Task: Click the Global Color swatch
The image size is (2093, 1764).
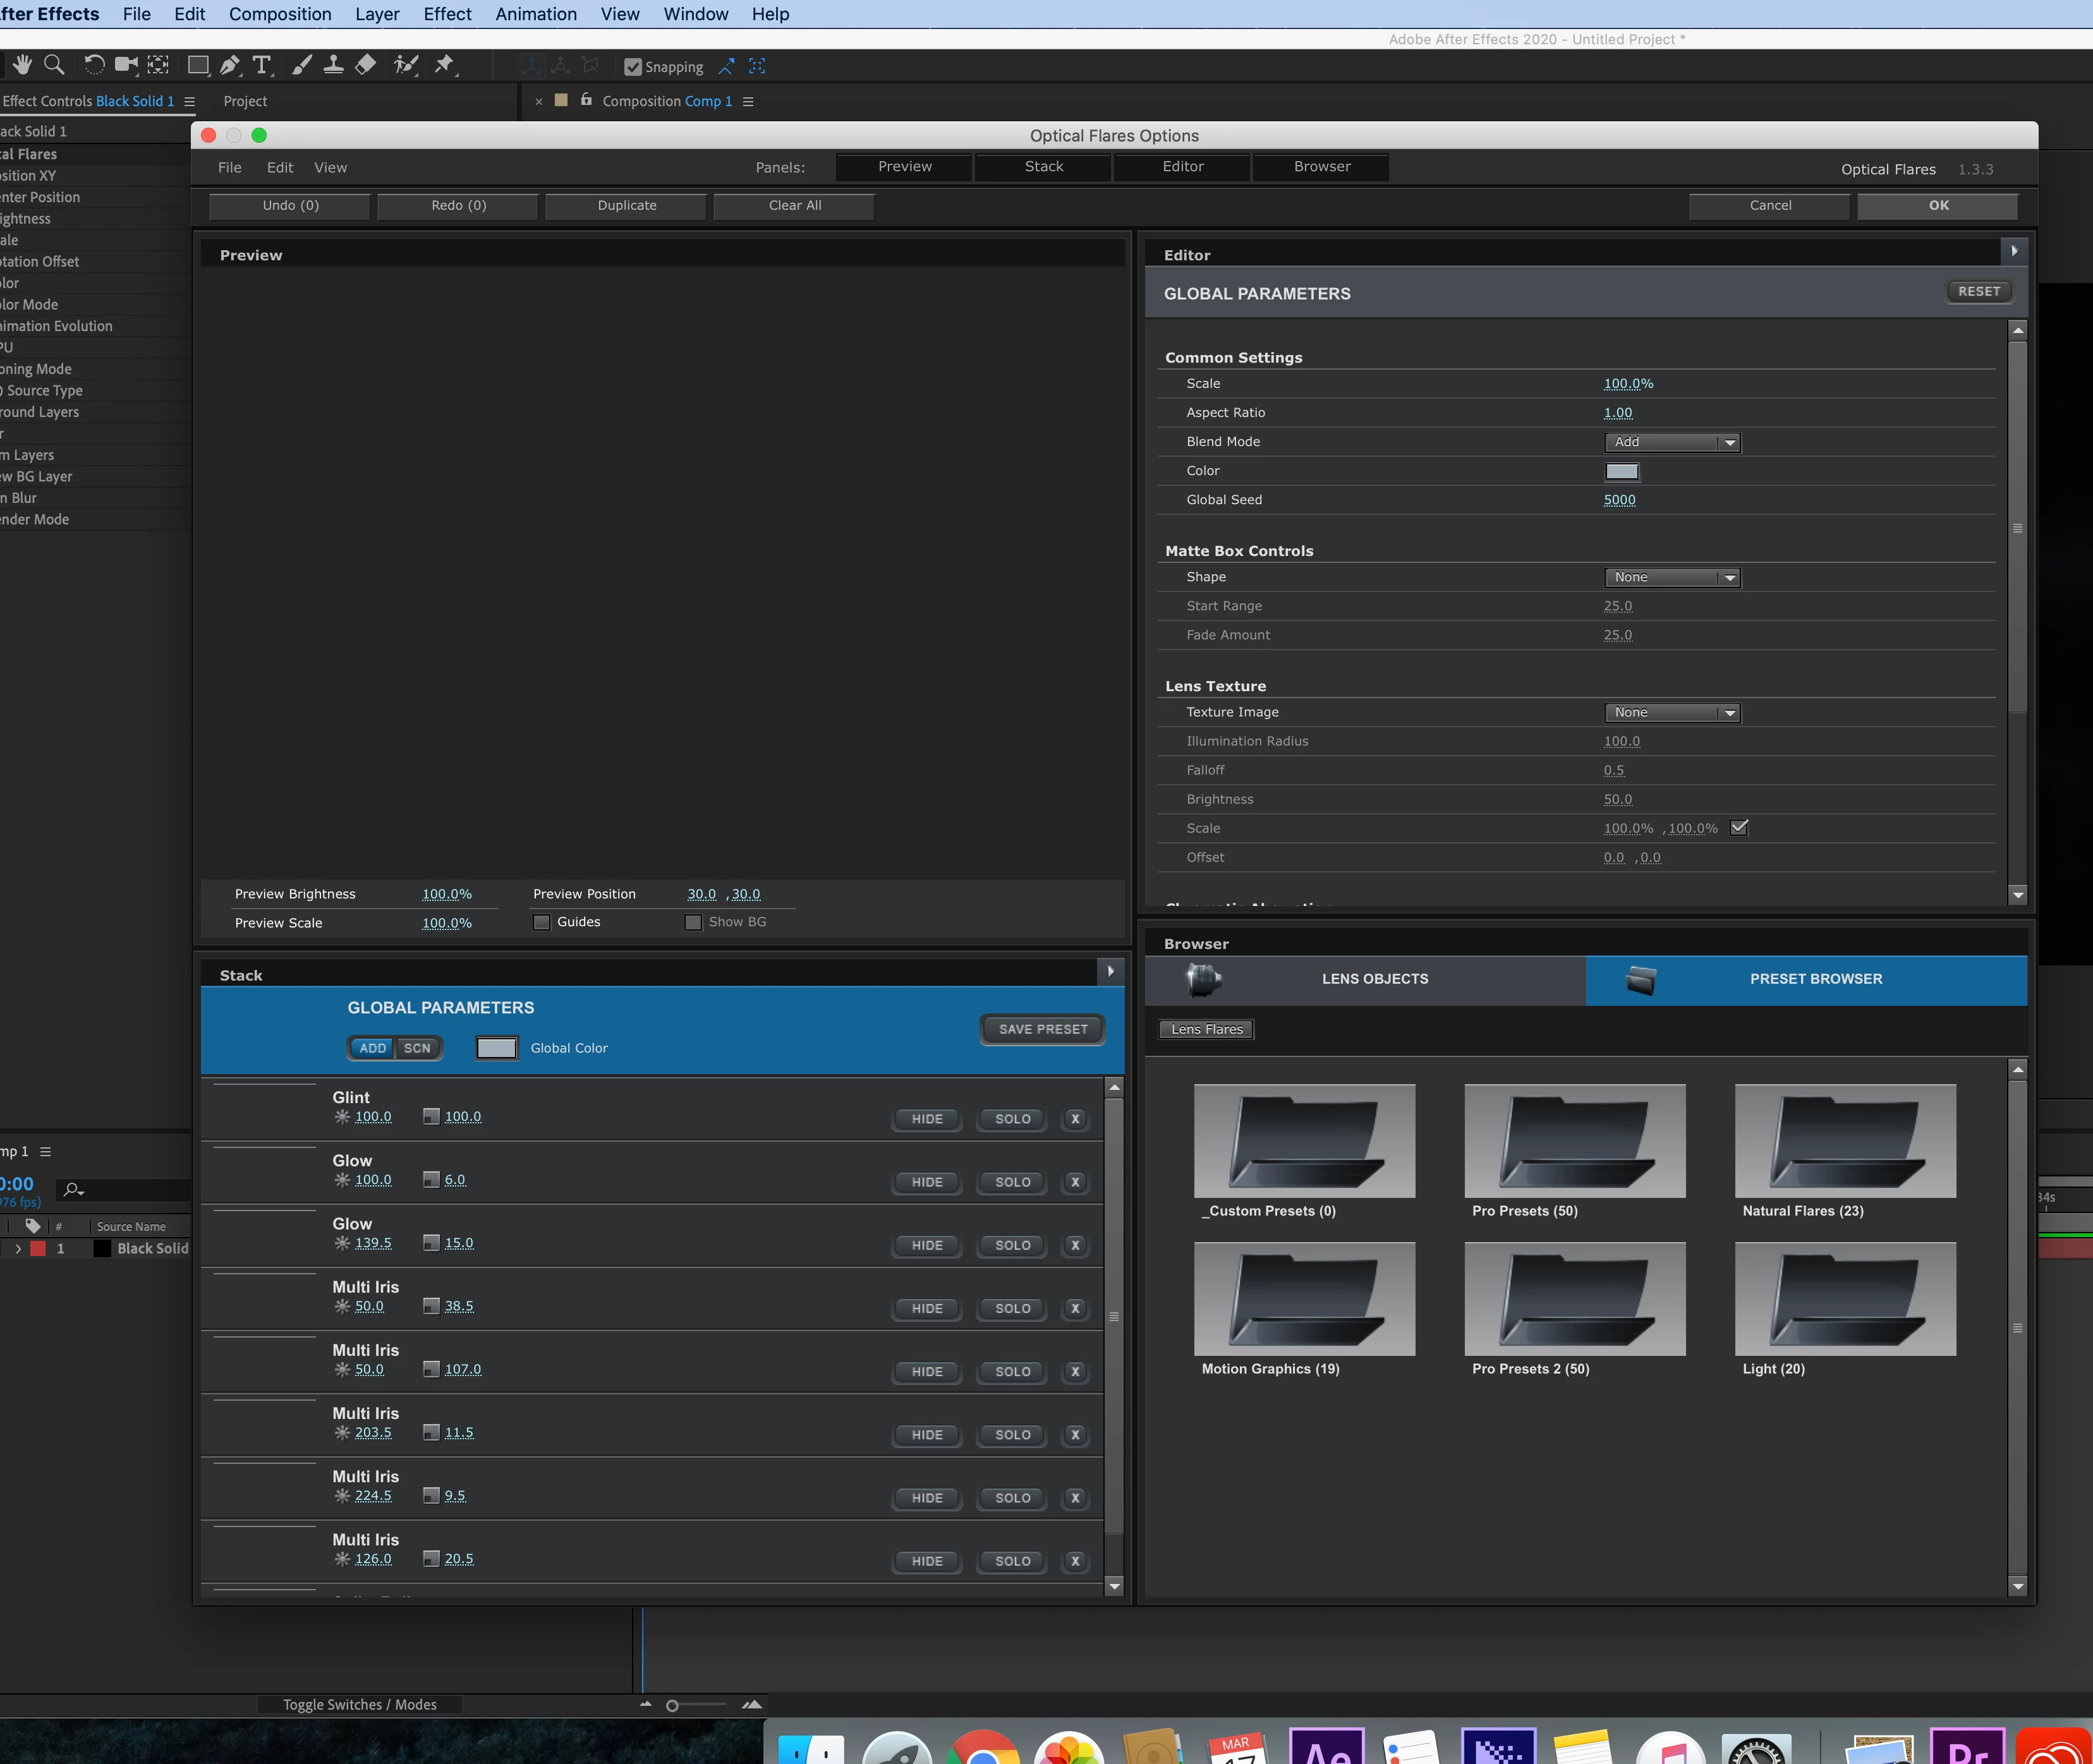Action: coord(496,1048)
